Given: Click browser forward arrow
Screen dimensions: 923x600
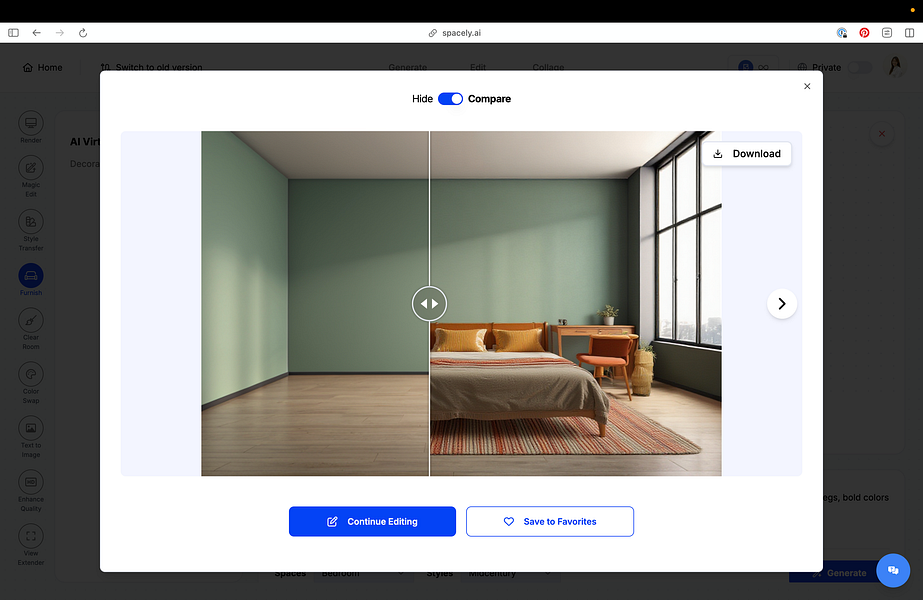Looking at the screenshot, I should pos(59,33).
